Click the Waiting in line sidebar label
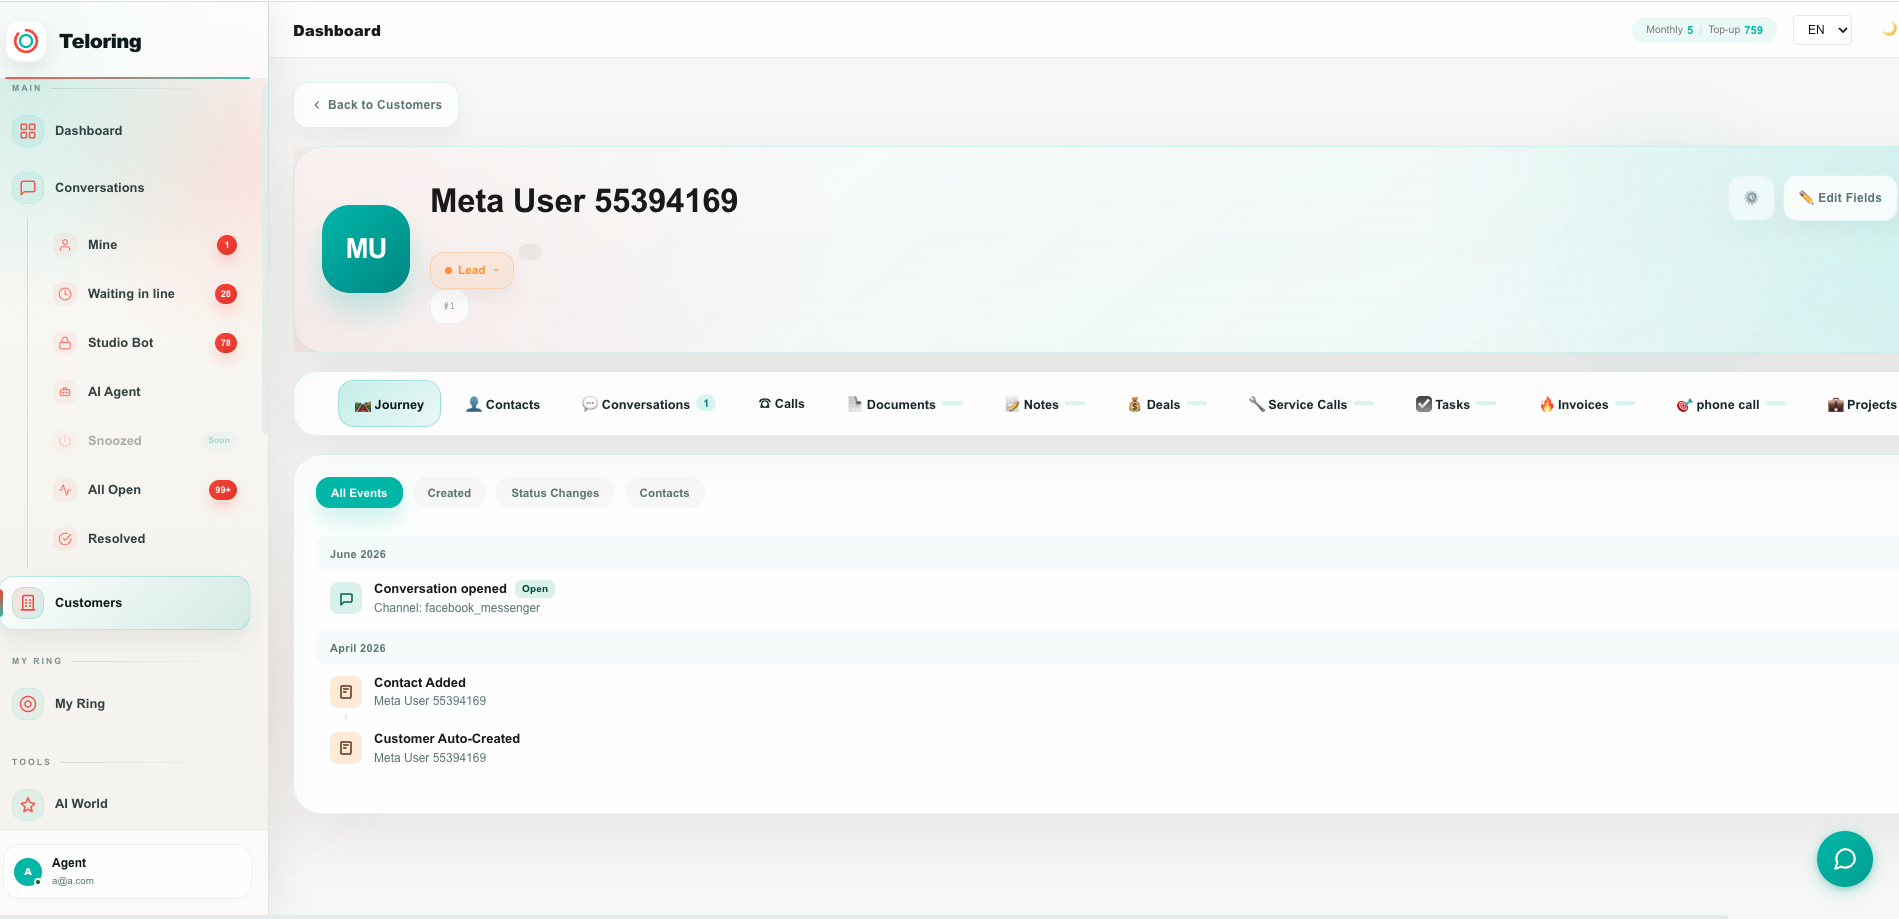The width and height of the screenshot is (1899, 919). [131, 294]
